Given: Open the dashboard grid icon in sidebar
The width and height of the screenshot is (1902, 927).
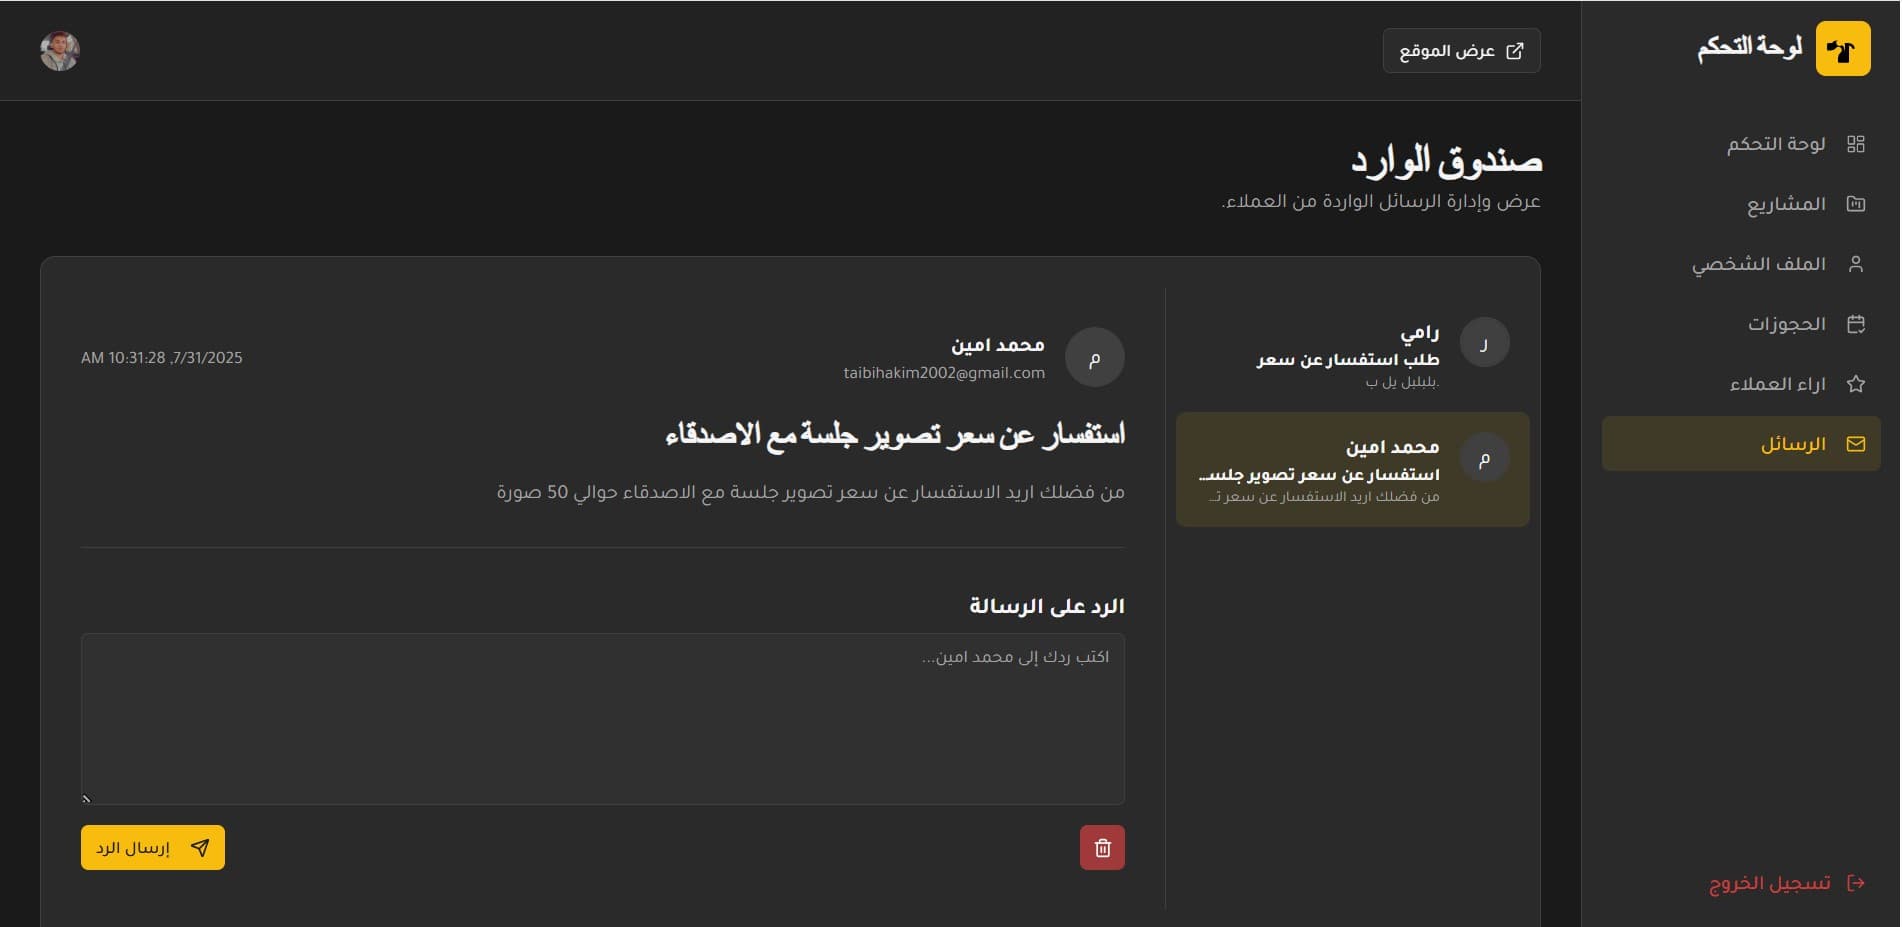Looking at the screenshot, I should tap(1857, 142).
